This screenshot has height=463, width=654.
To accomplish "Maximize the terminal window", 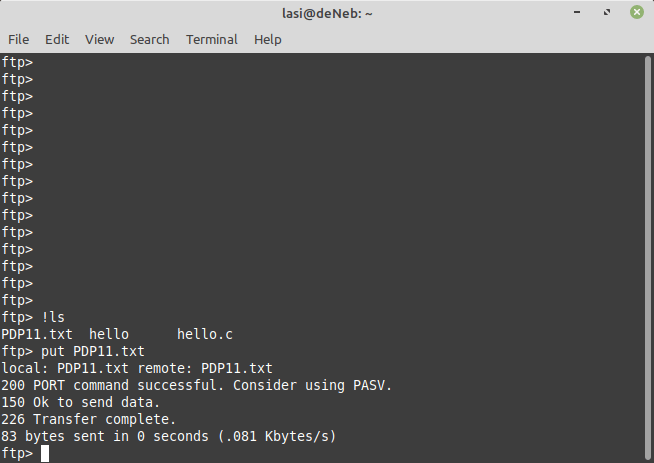I will [x=607, y=13].
